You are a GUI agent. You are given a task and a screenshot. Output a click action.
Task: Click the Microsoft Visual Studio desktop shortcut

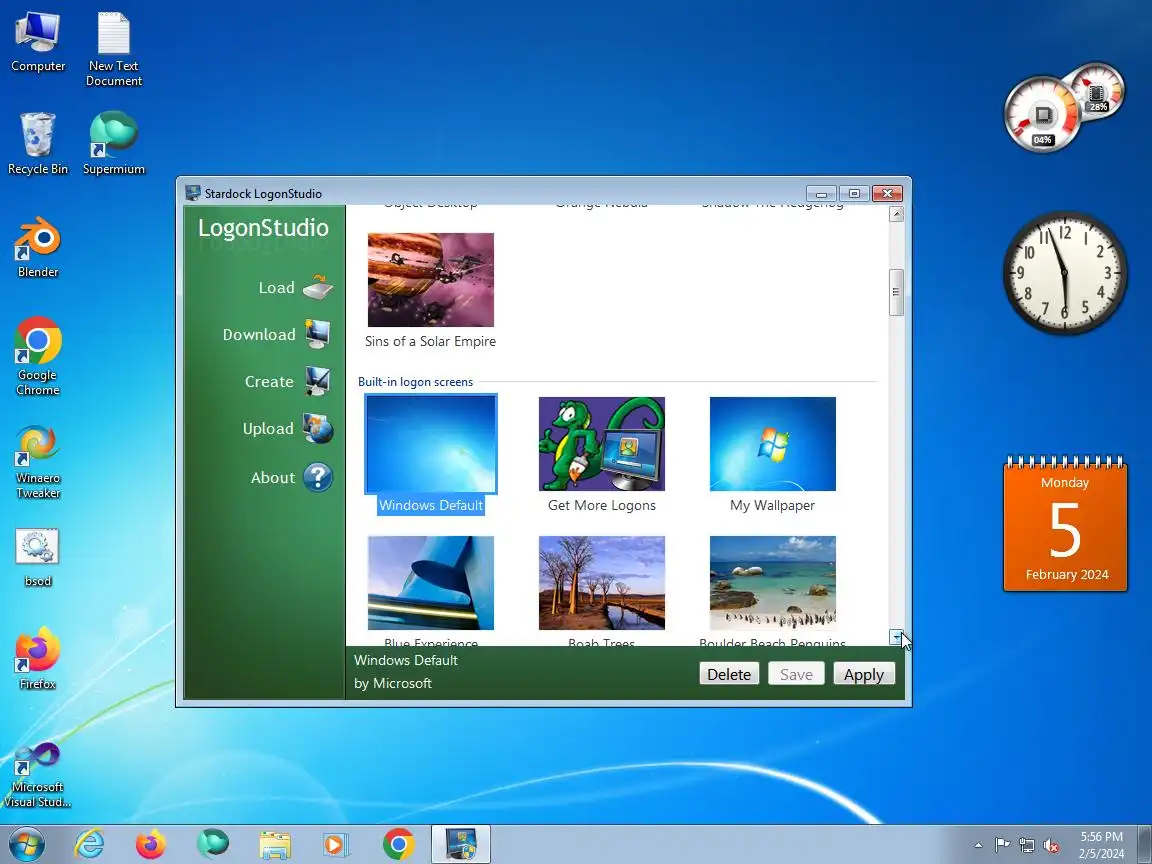click(x=38, y=774)
